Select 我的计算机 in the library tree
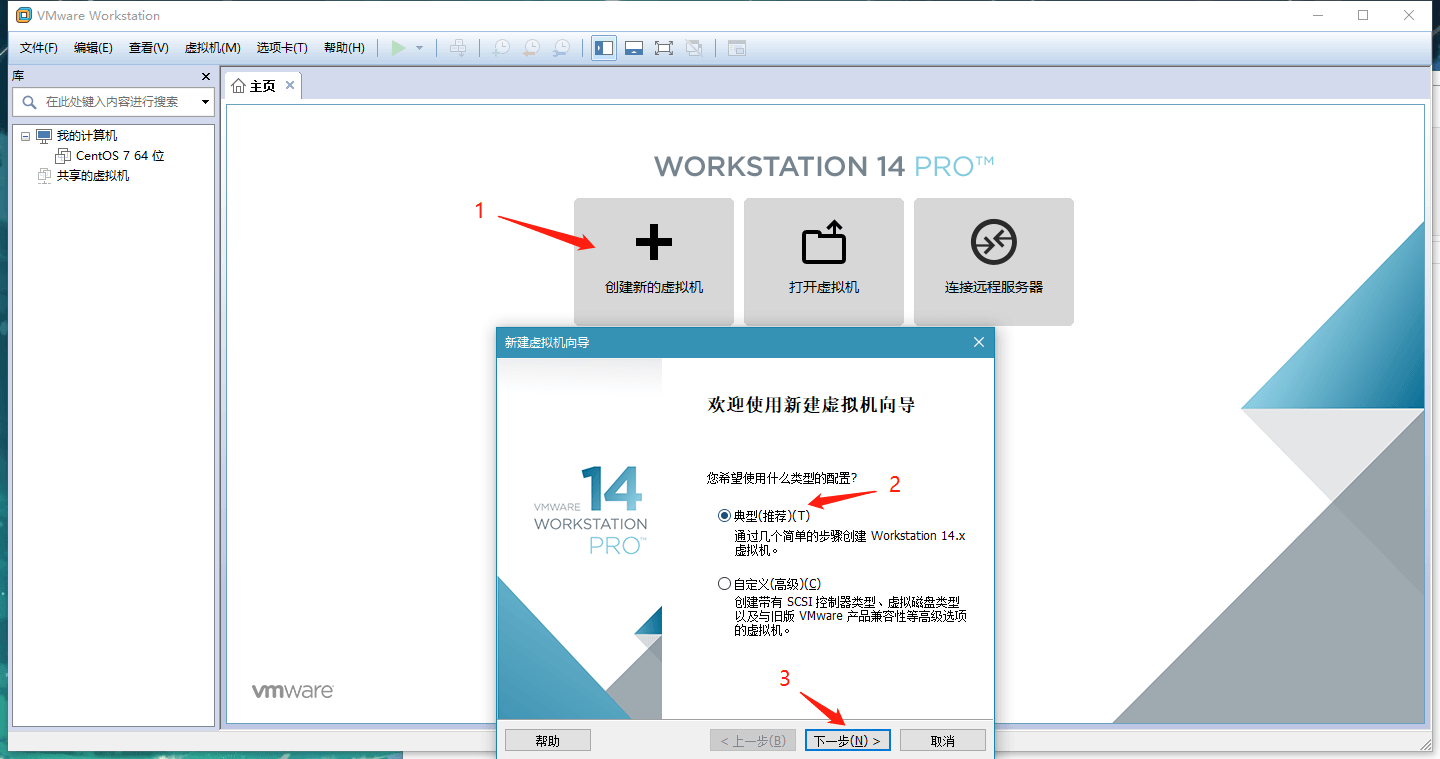This screenshot has width=1440, height=759. pos(86,136)
